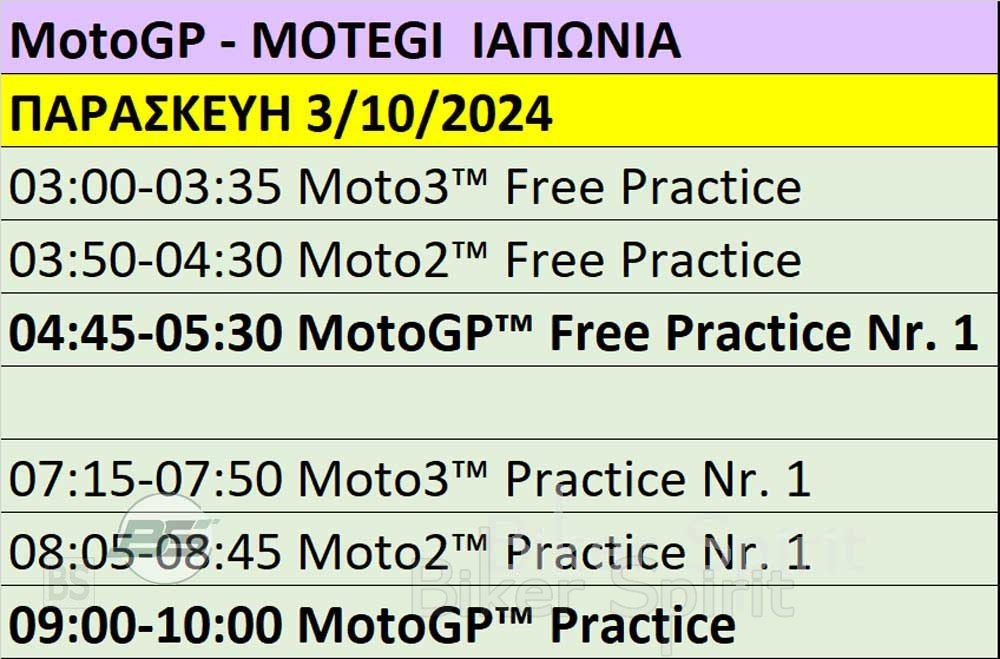Click the Moto2™ Free Practice label

pos(550,260)
